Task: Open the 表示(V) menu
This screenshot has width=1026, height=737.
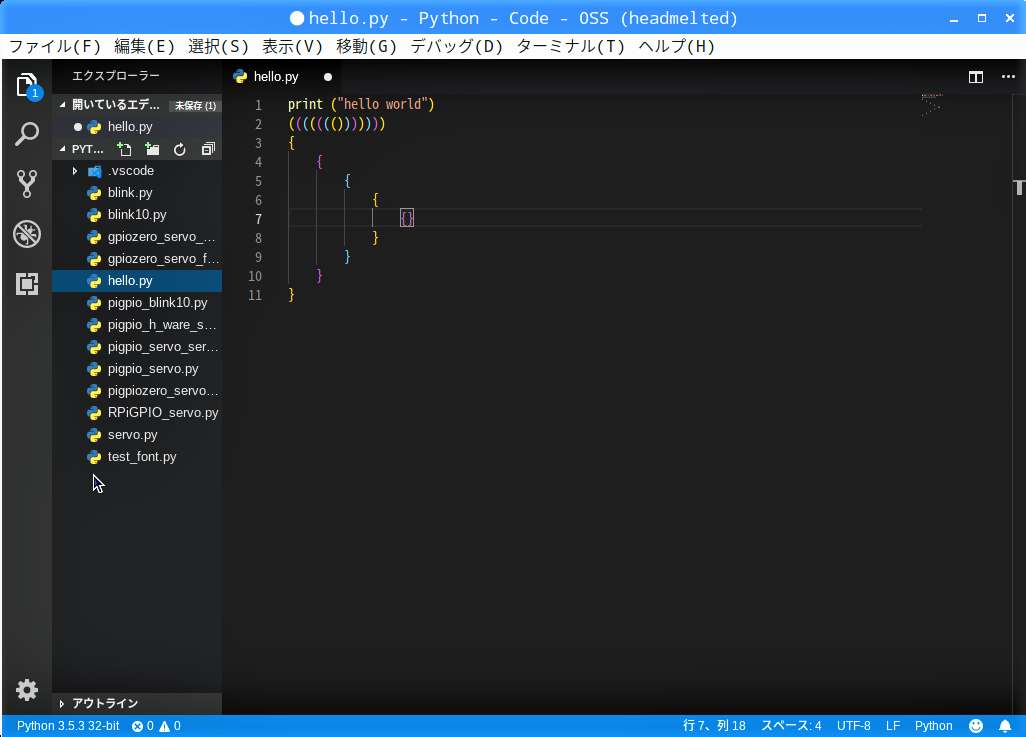Action: click(292, 46)
